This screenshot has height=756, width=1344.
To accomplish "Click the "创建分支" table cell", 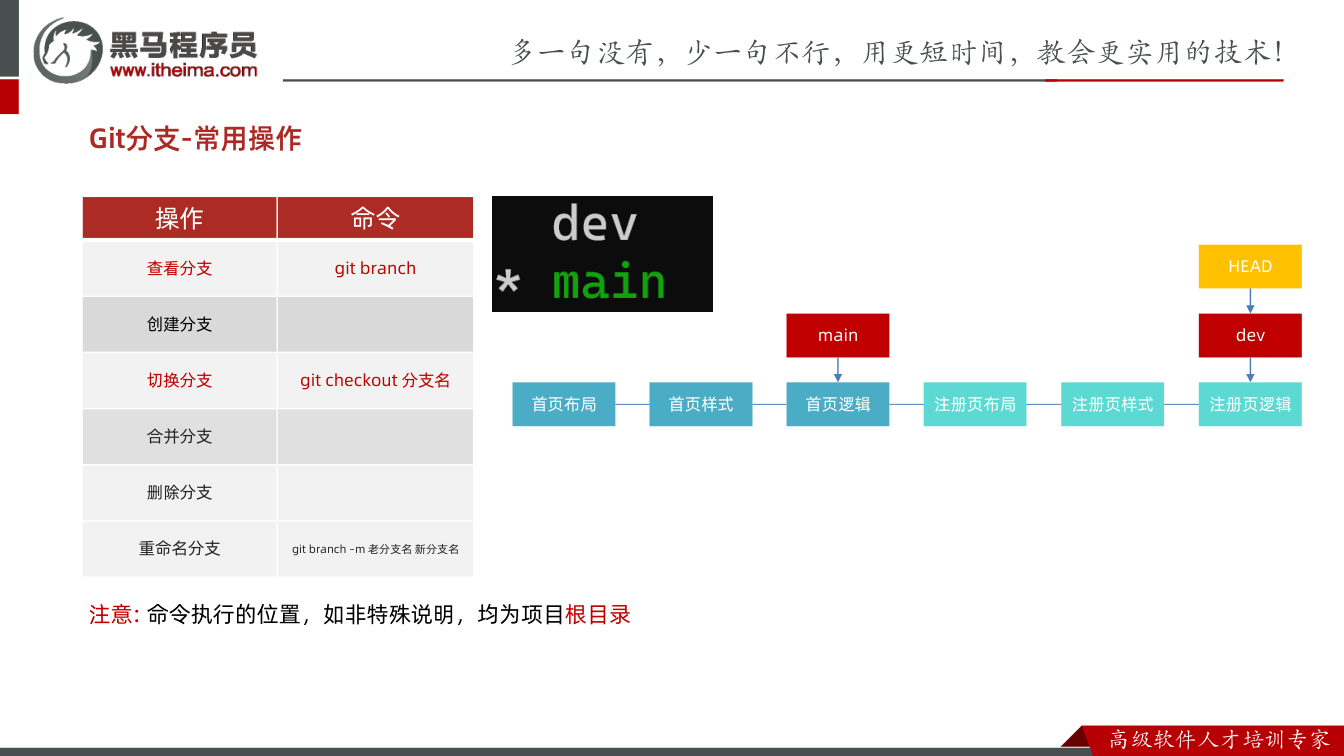I will click(179, 324).
